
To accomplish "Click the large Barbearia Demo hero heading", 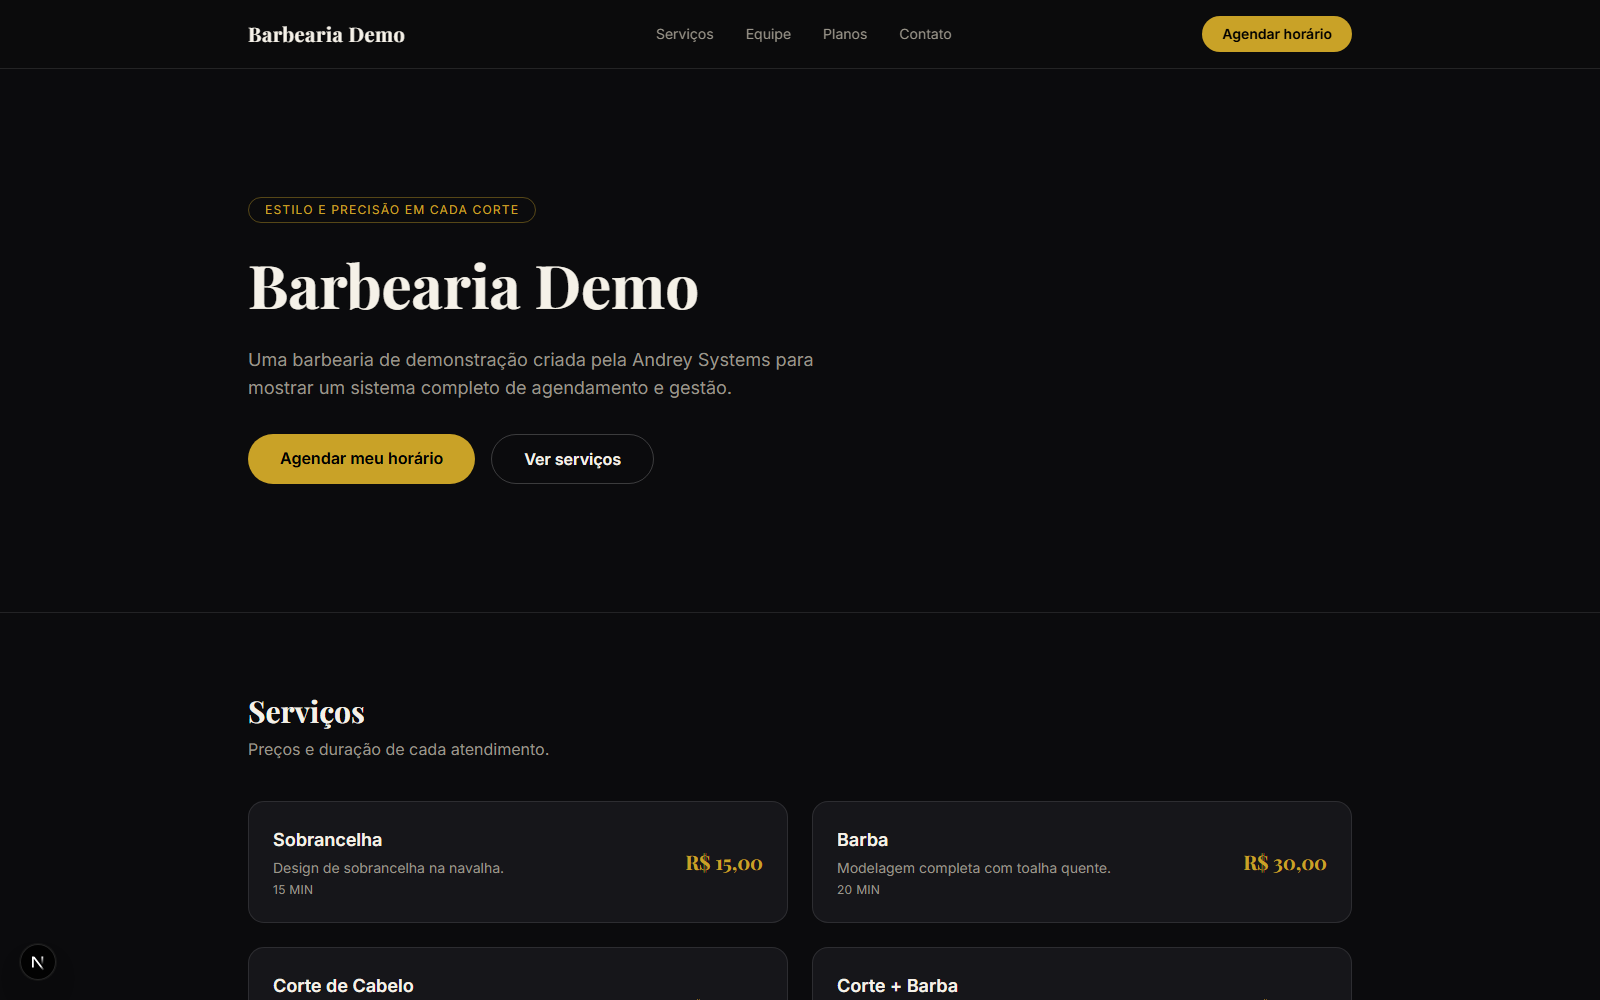I will [x=473, y=288].
